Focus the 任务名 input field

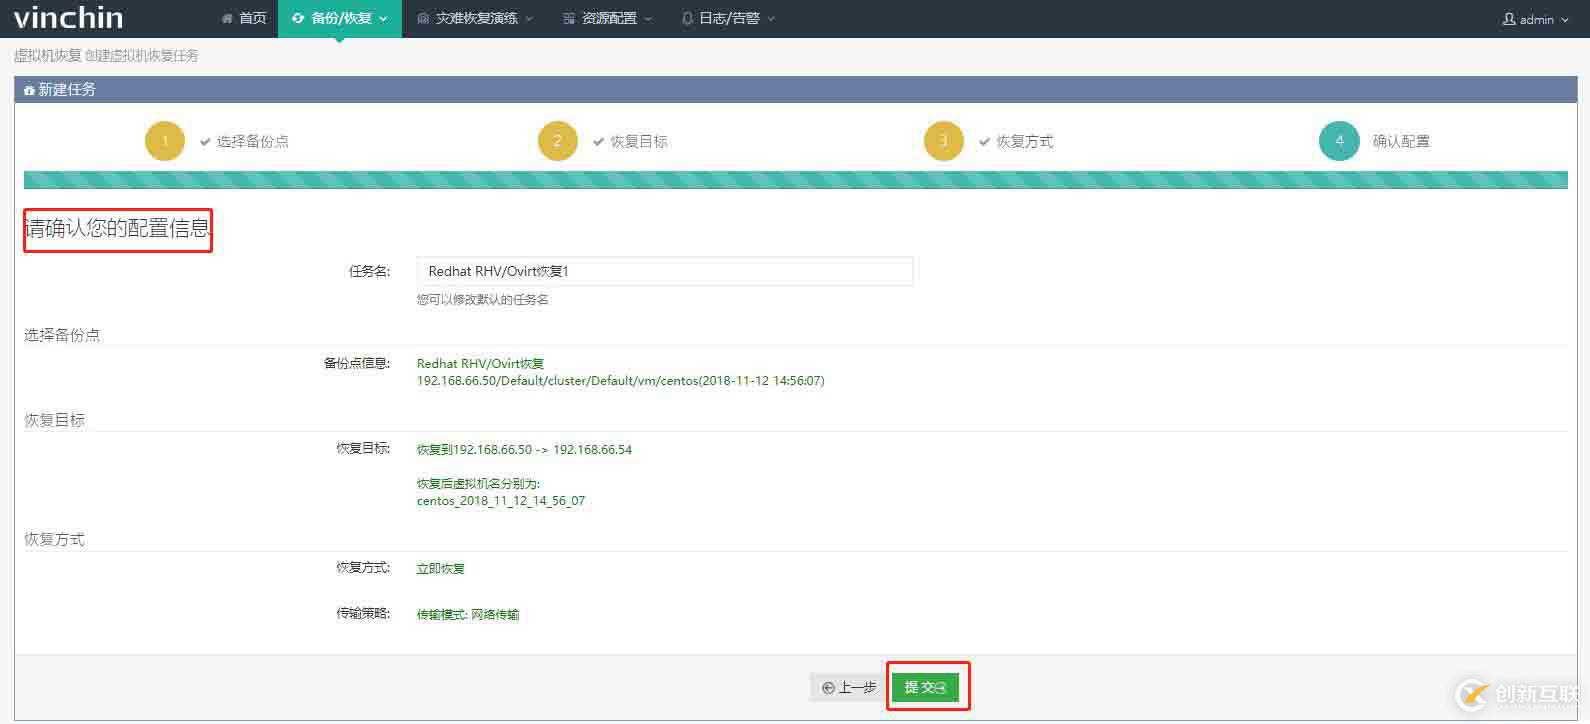(x=665, y=271)
